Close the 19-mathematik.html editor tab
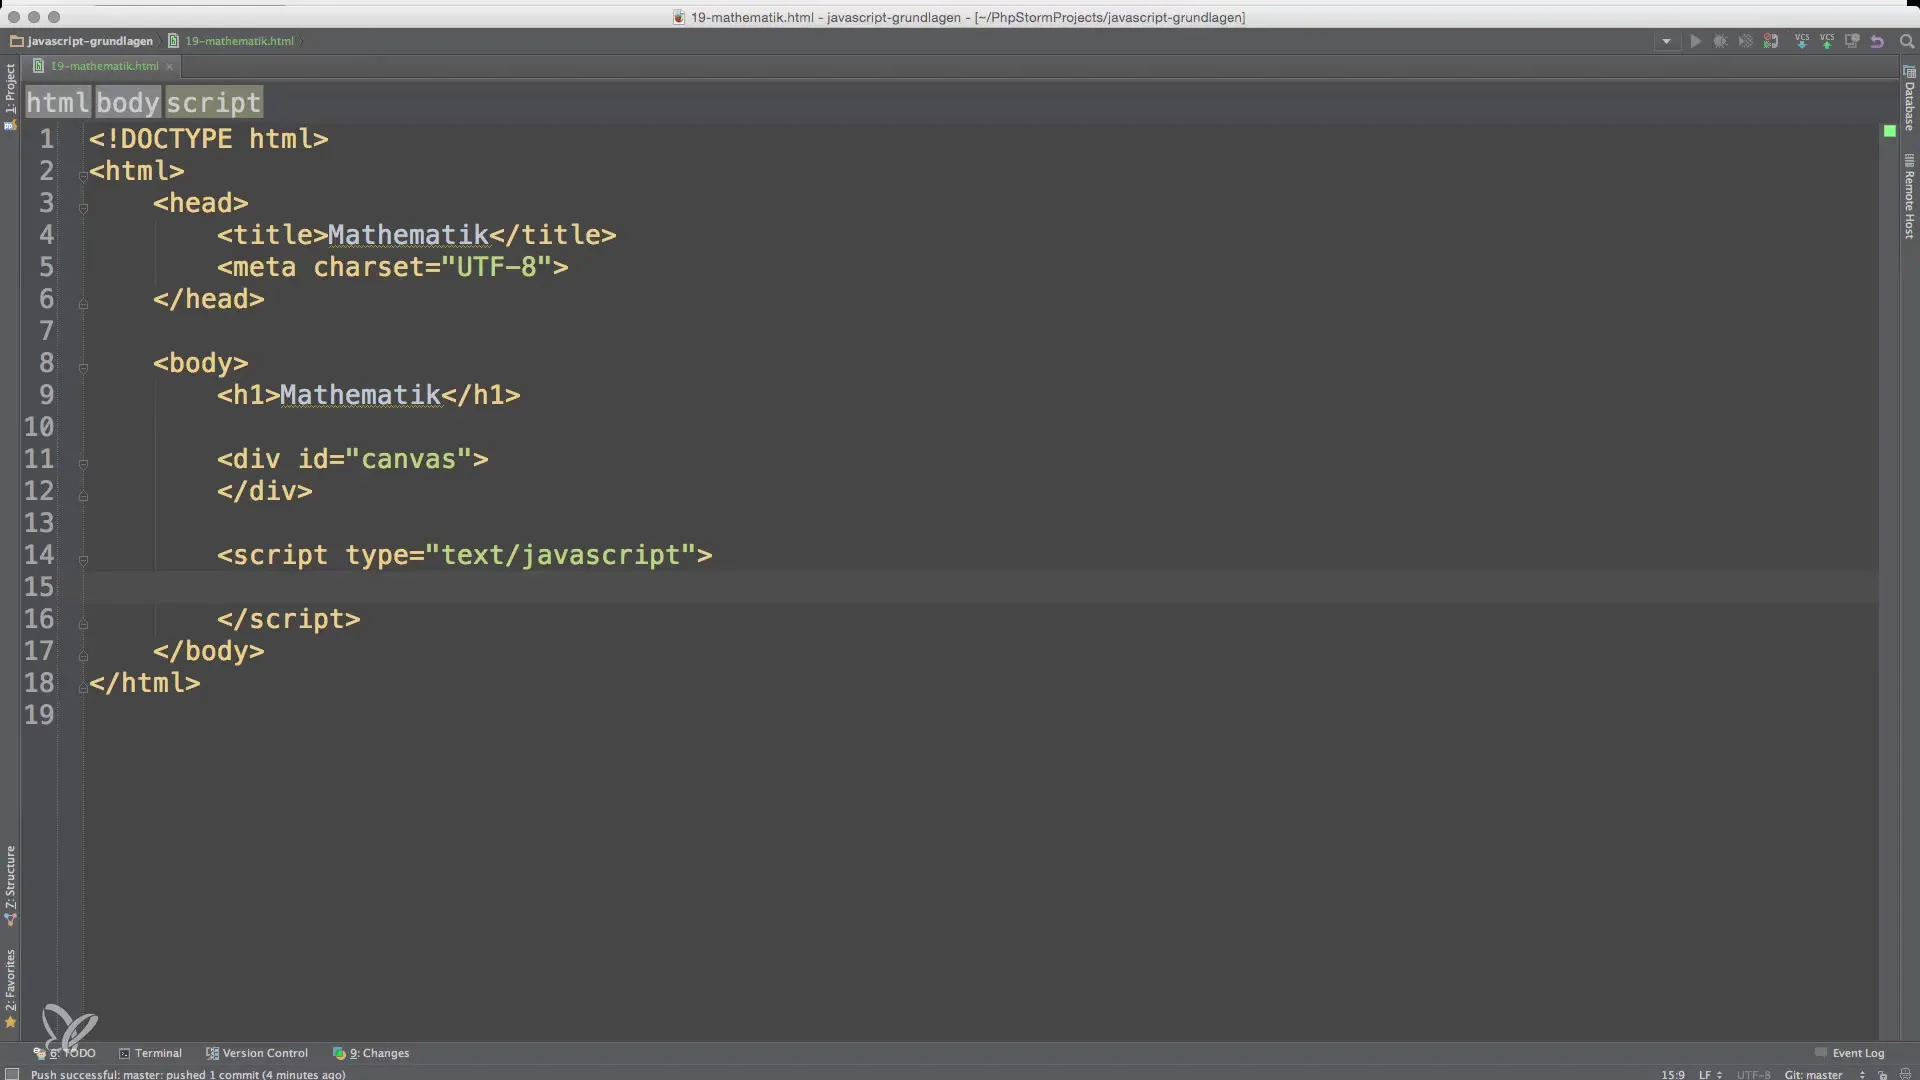The width and height of the screenshot is (1920, 1080). (169, 67)
